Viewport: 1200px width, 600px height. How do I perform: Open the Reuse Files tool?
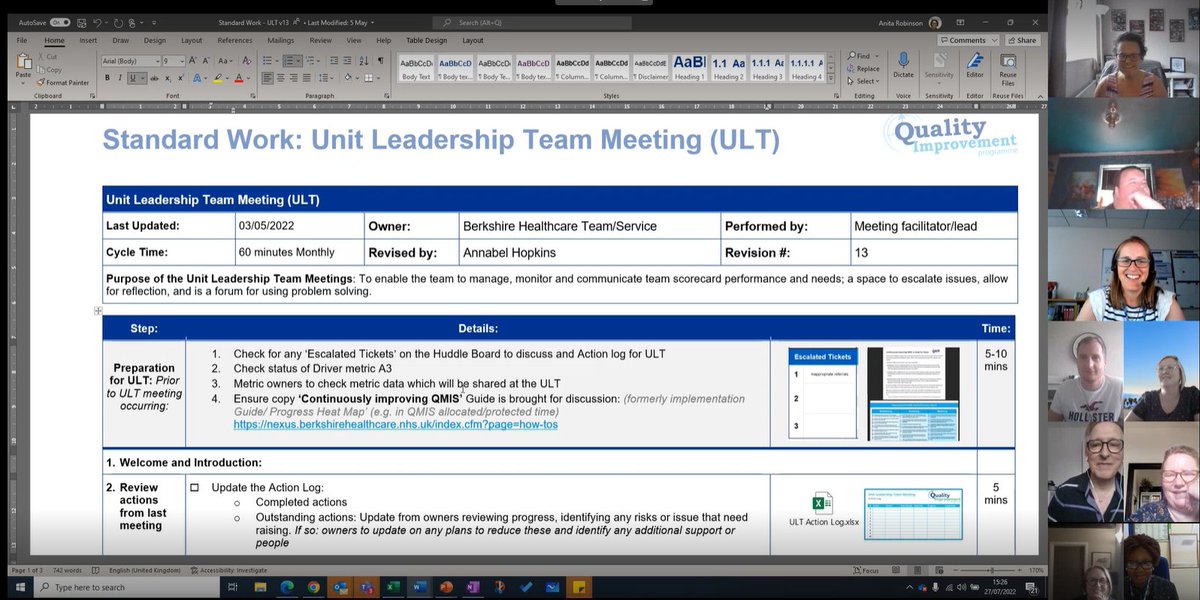(x=1008, y=67)
